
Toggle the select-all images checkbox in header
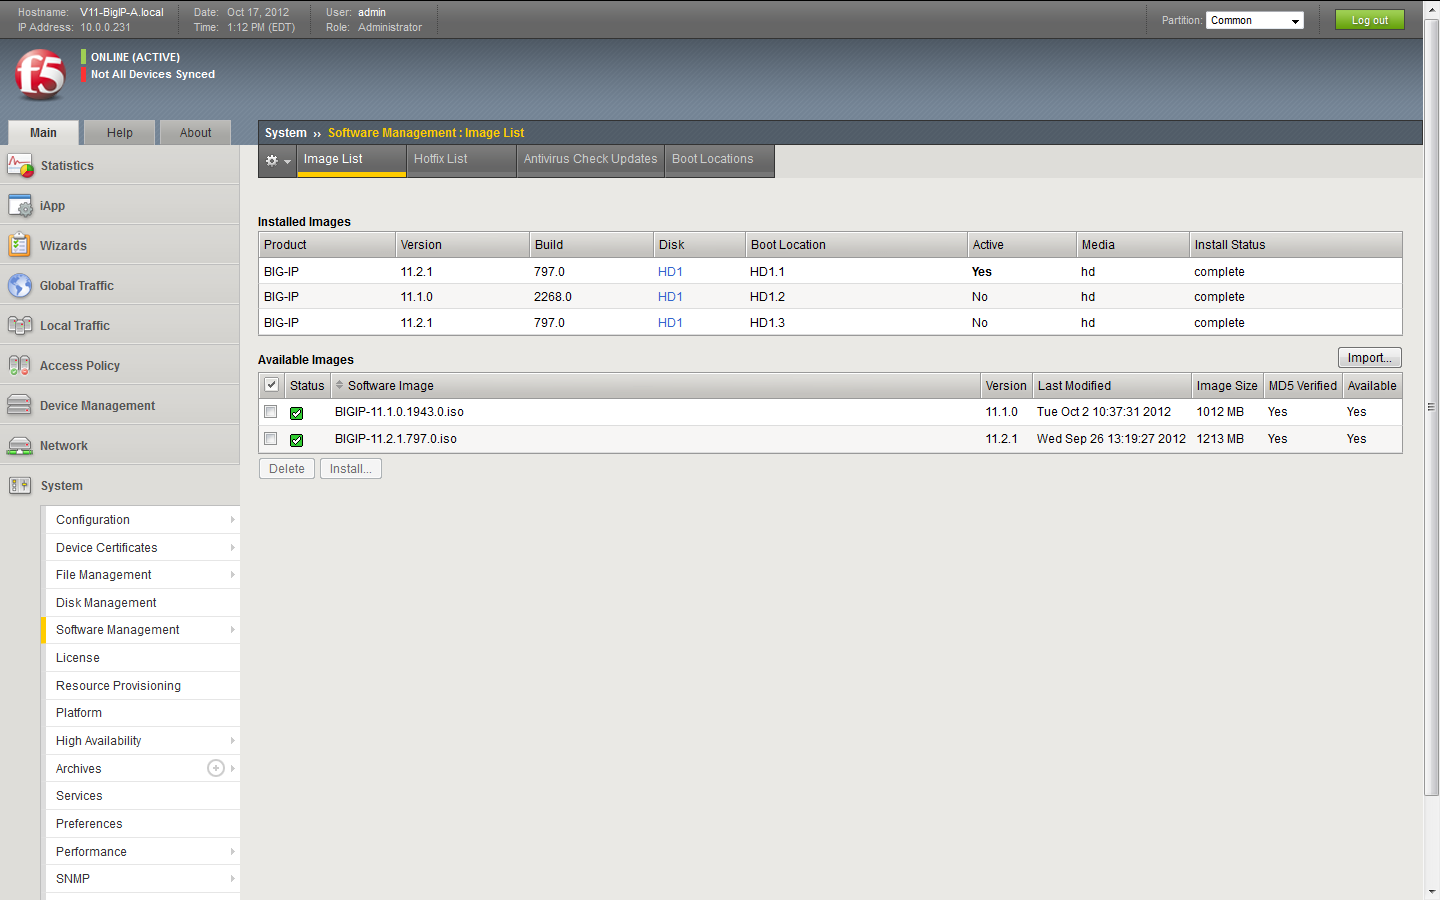[271, 385]
